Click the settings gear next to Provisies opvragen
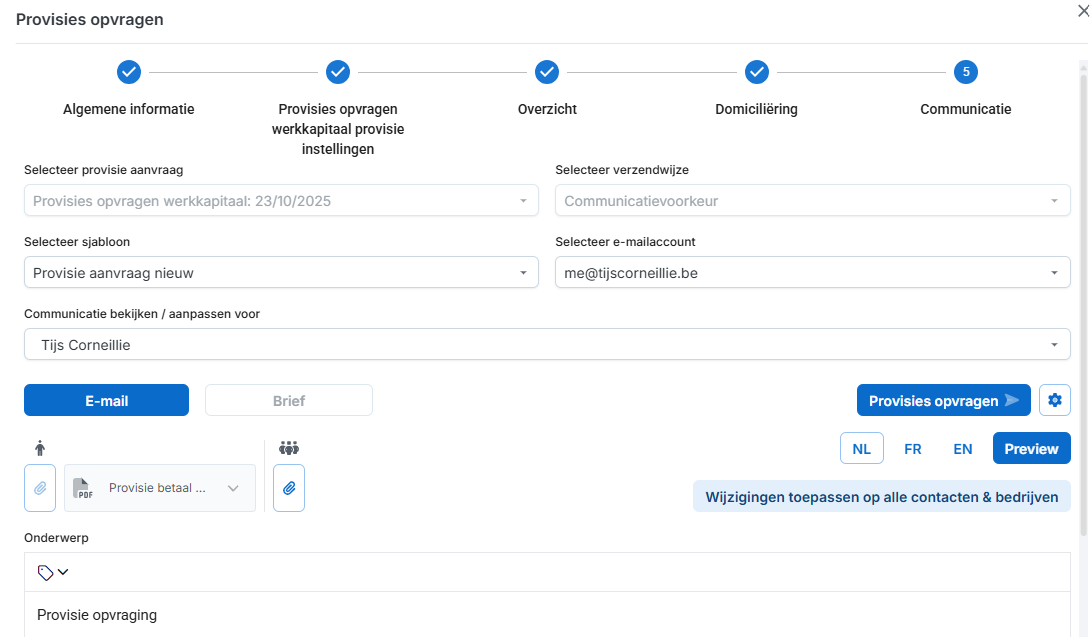This screenshot has width=1092, height=637. (x=1055, y=400)
